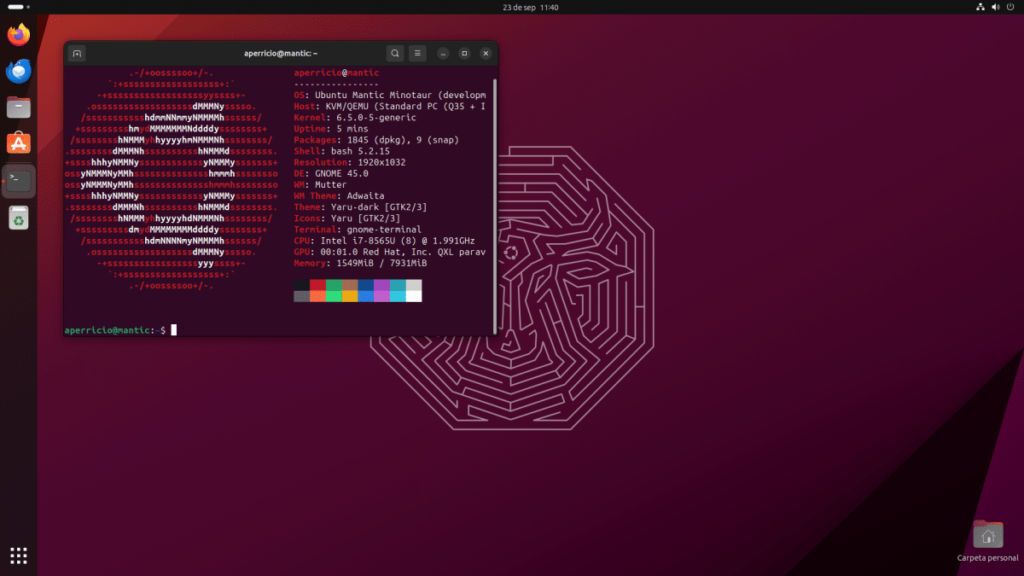Open the Carpeta personal desktop folder

click(x=988, y=536)
